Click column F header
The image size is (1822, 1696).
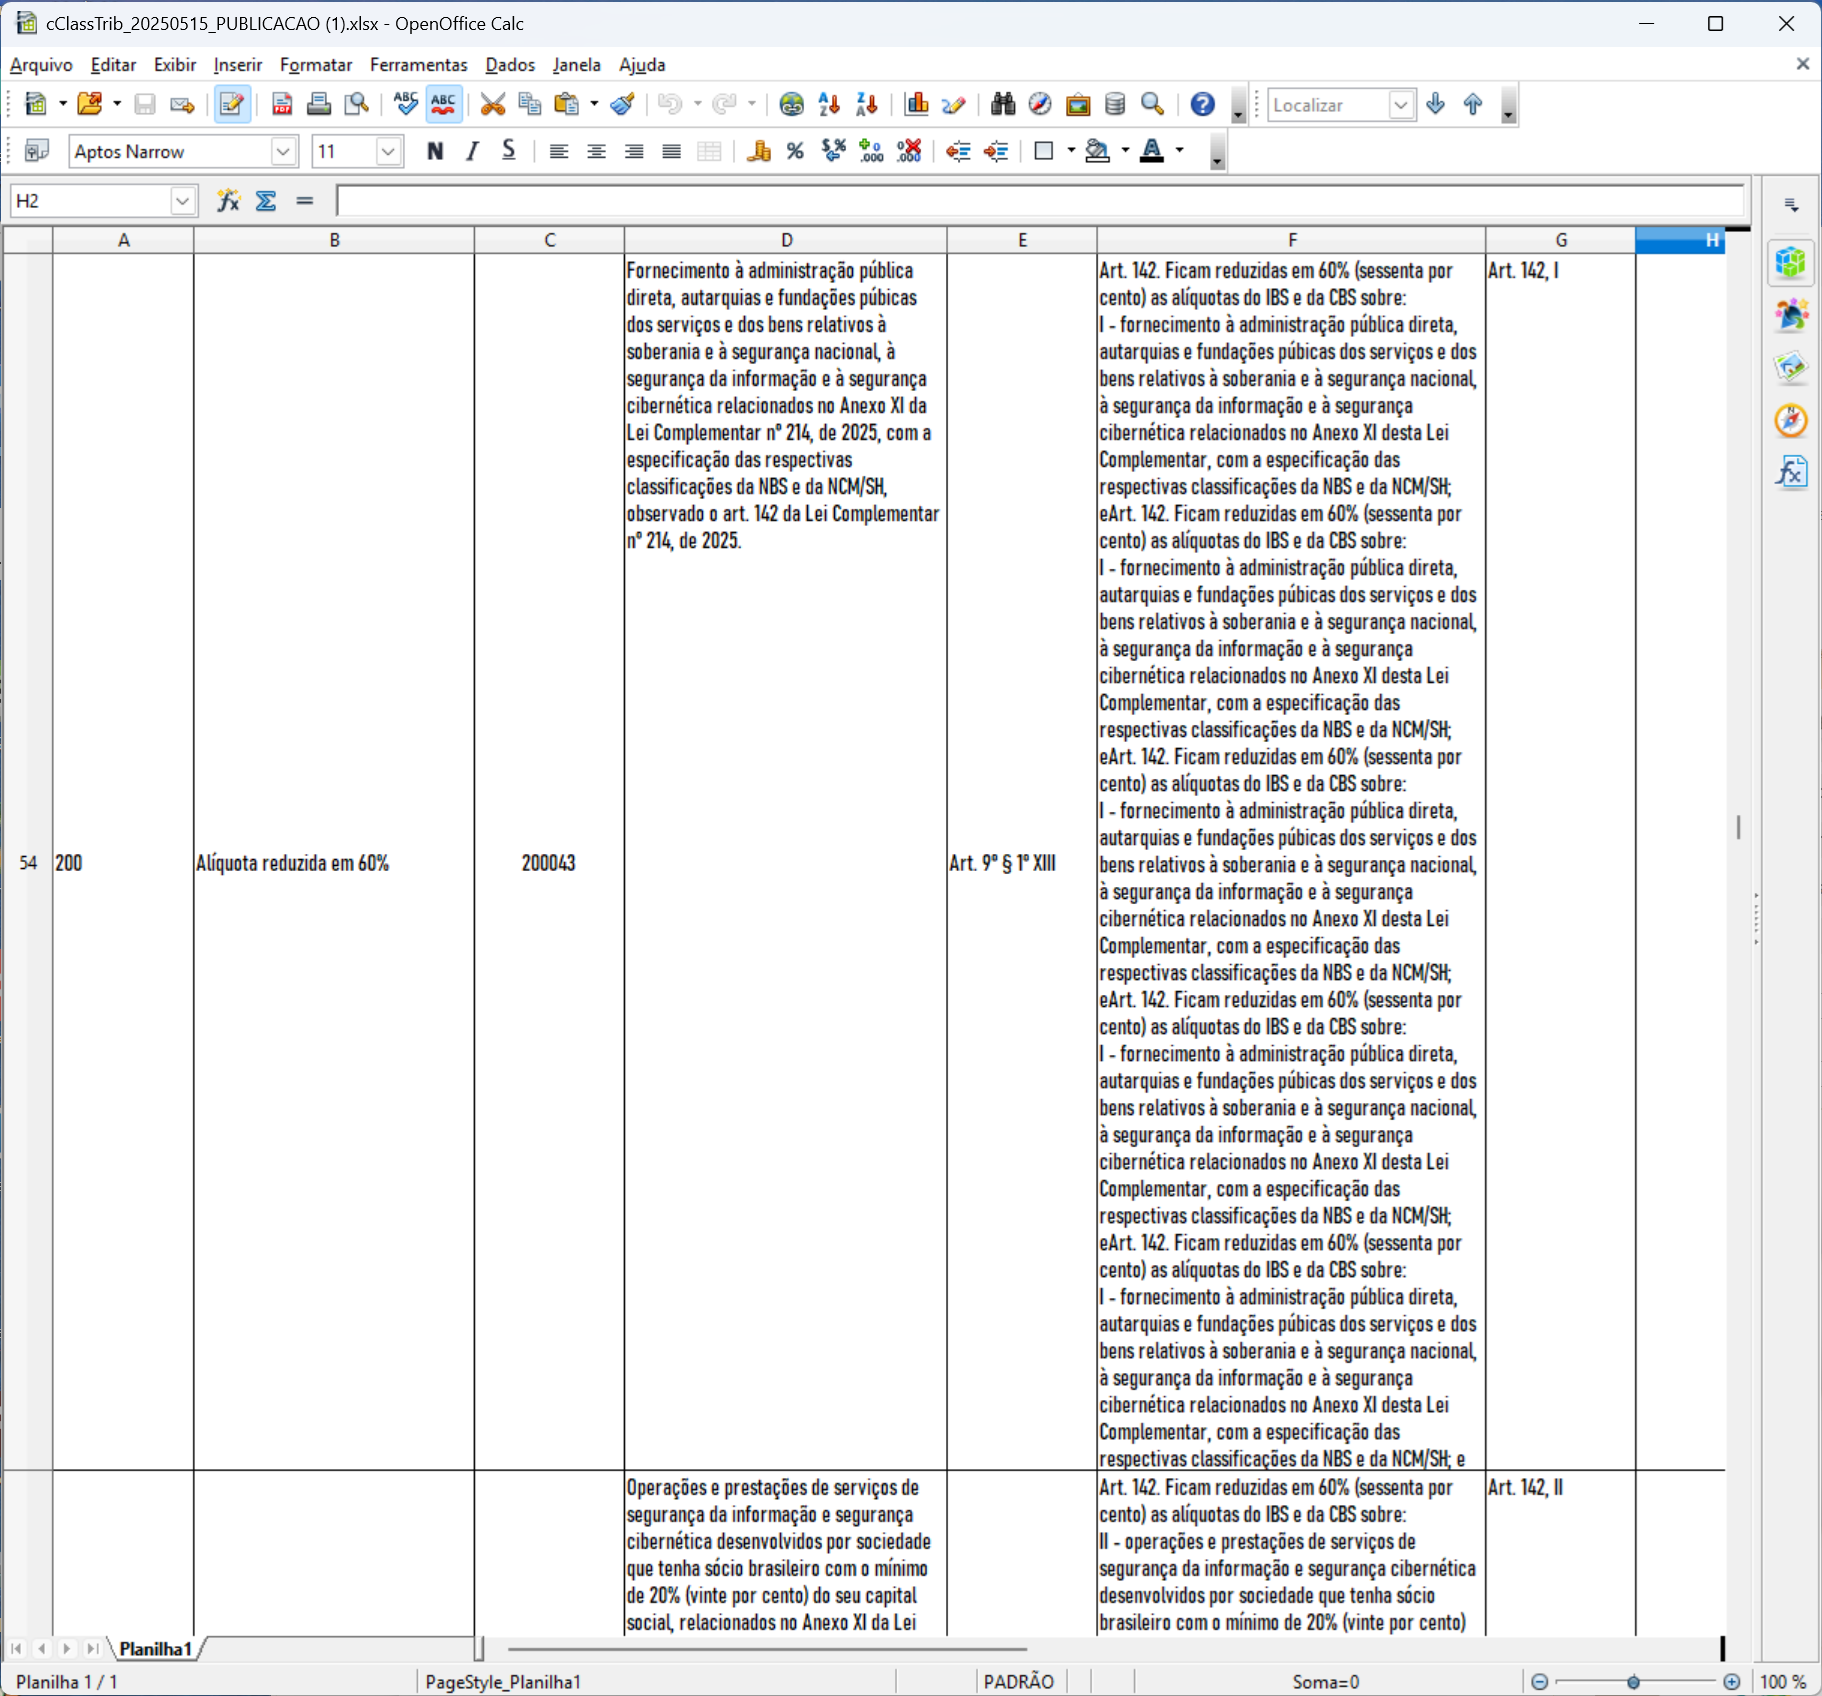click(x=1291, y=240)
